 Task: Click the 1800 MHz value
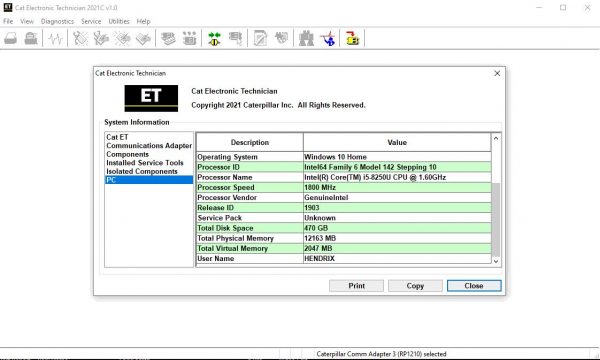pos(397,187)
